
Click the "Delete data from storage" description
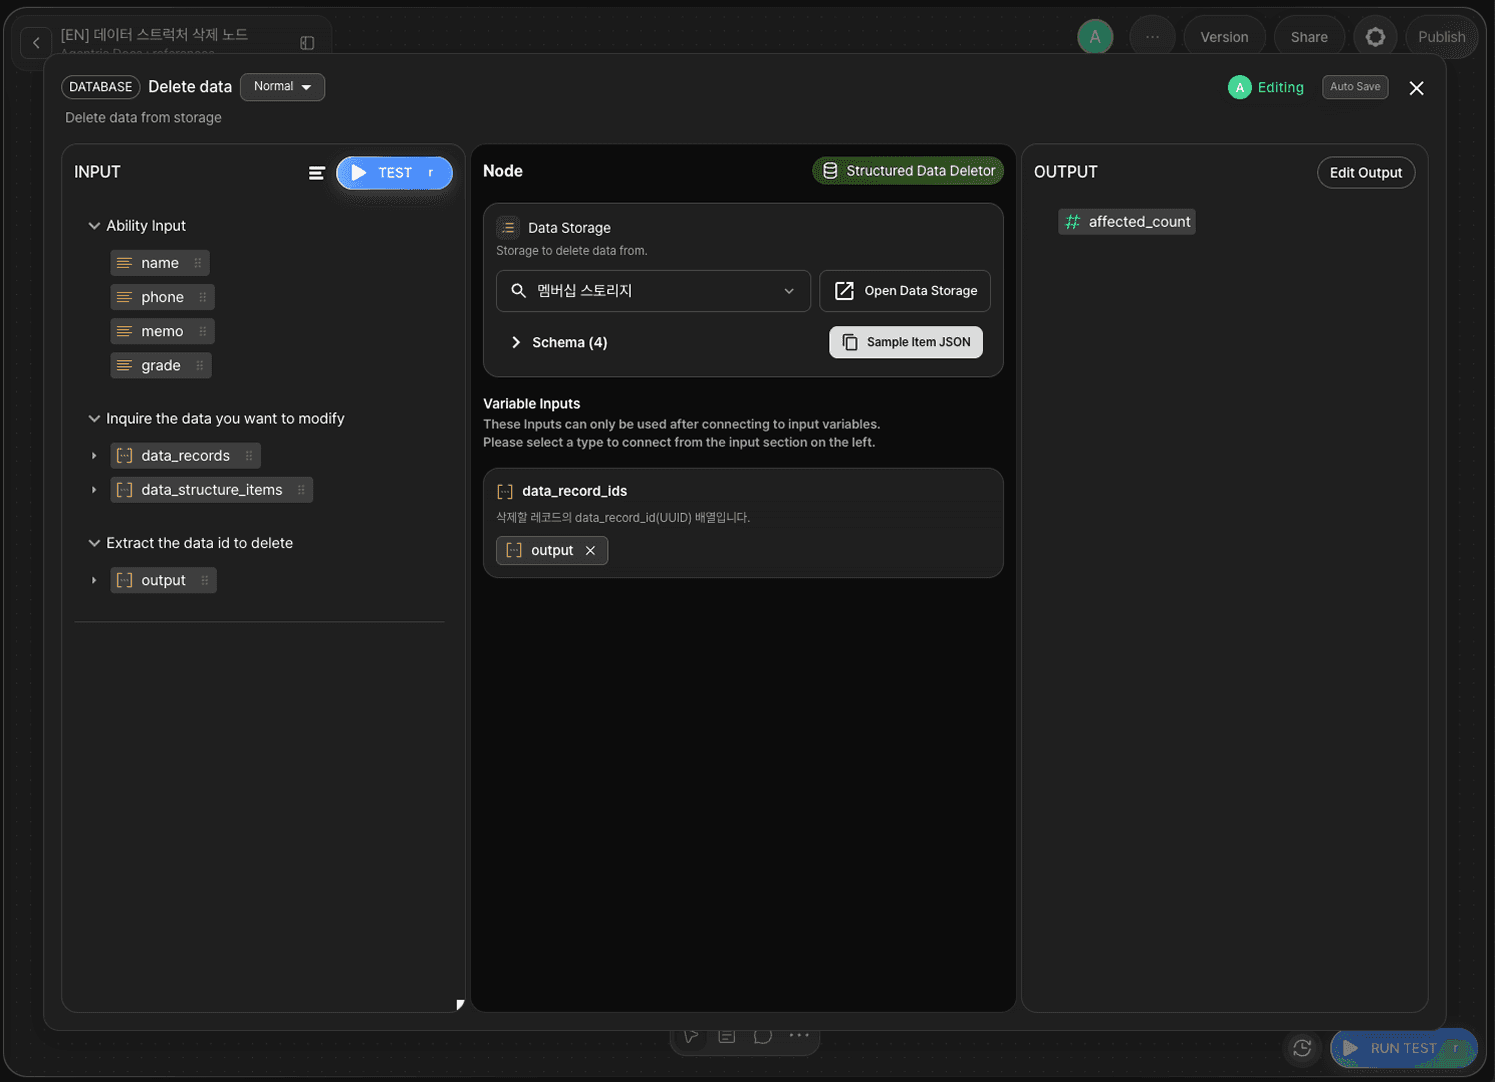tap(143, 118)
